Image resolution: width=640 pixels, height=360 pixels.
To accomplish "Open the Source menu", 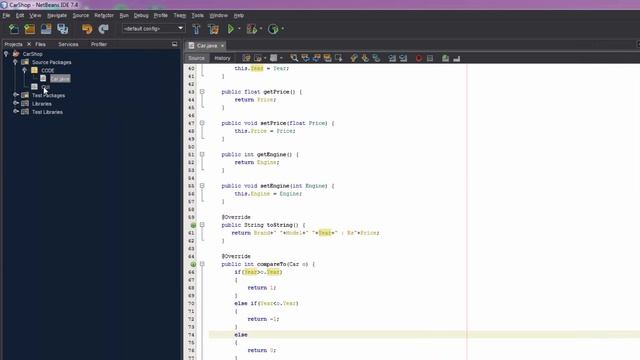I will tap(80, 16).
